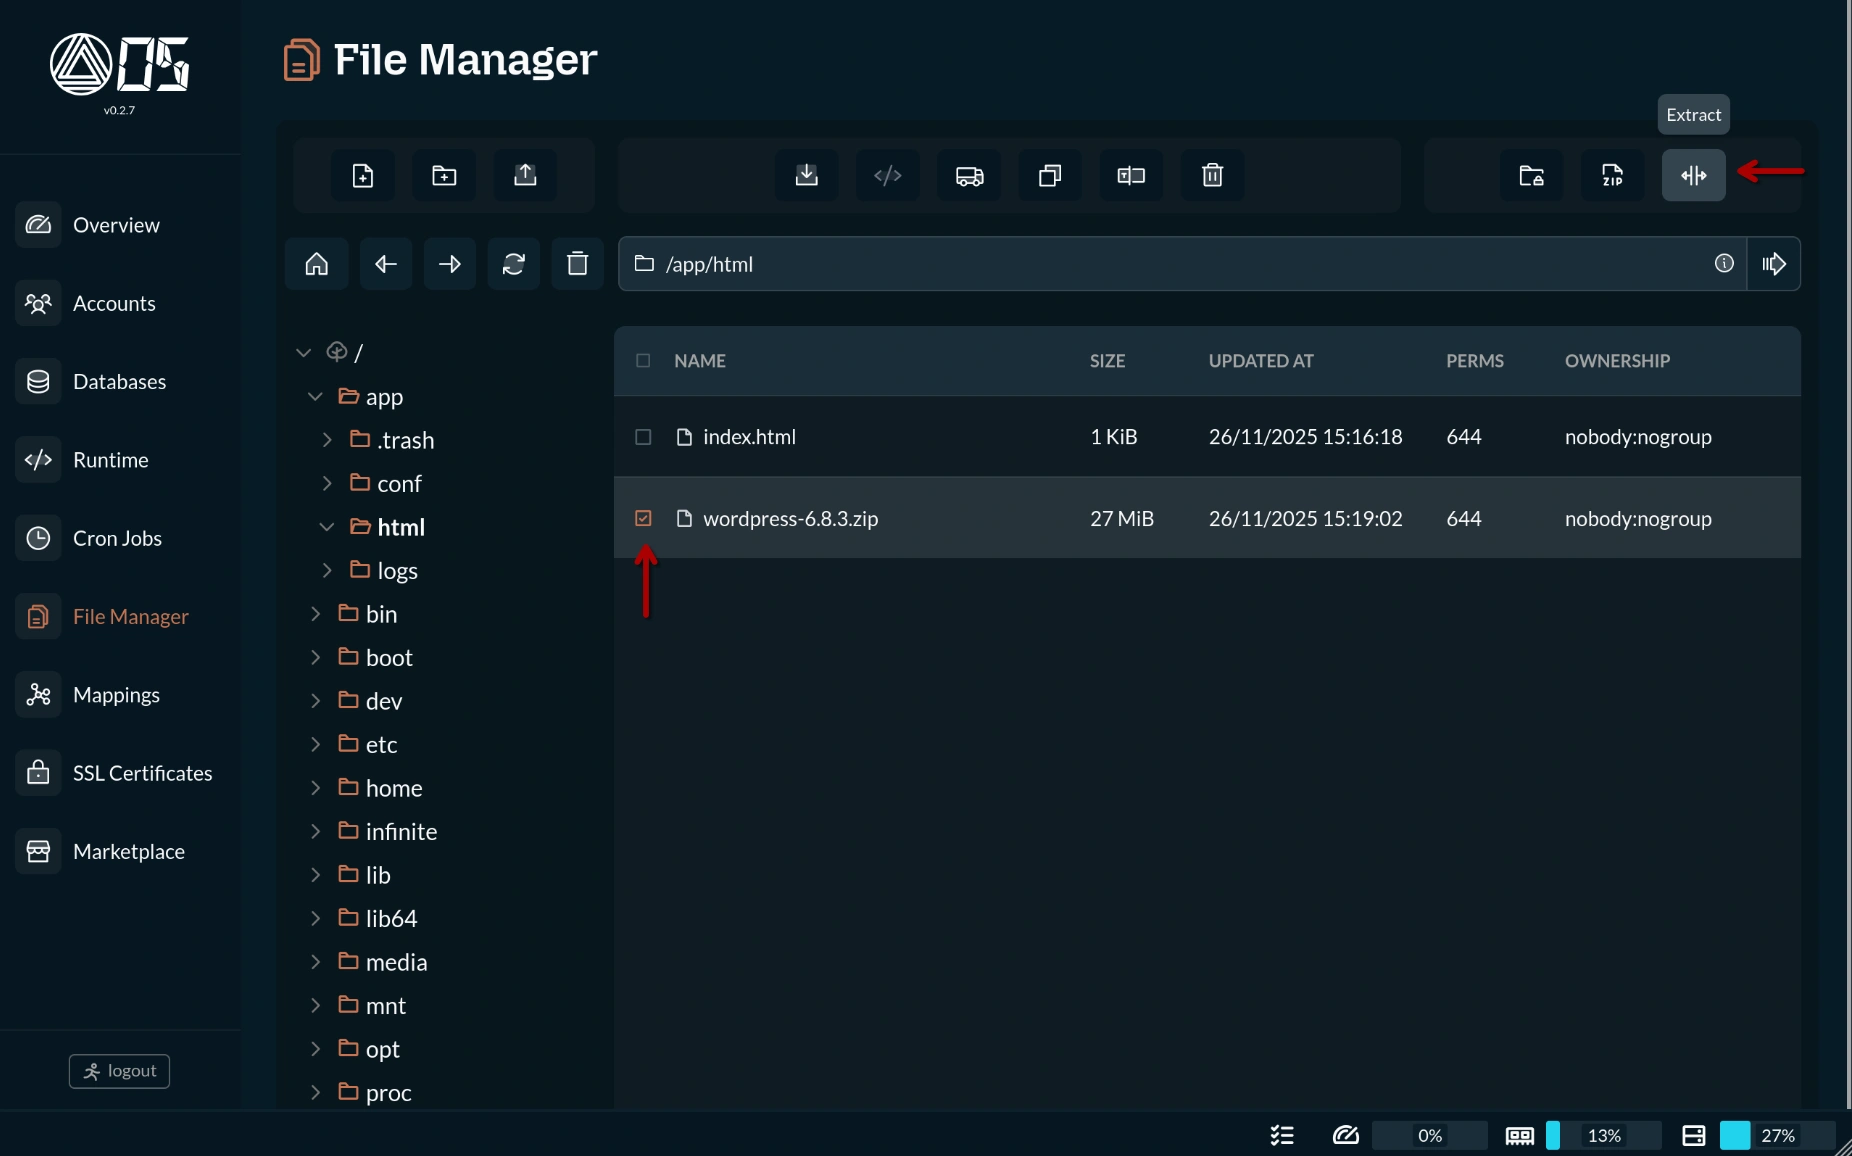Toggle the select-all checkbox in header
Viewport: 1852px width, 1156px height.
tap(643, 361)
